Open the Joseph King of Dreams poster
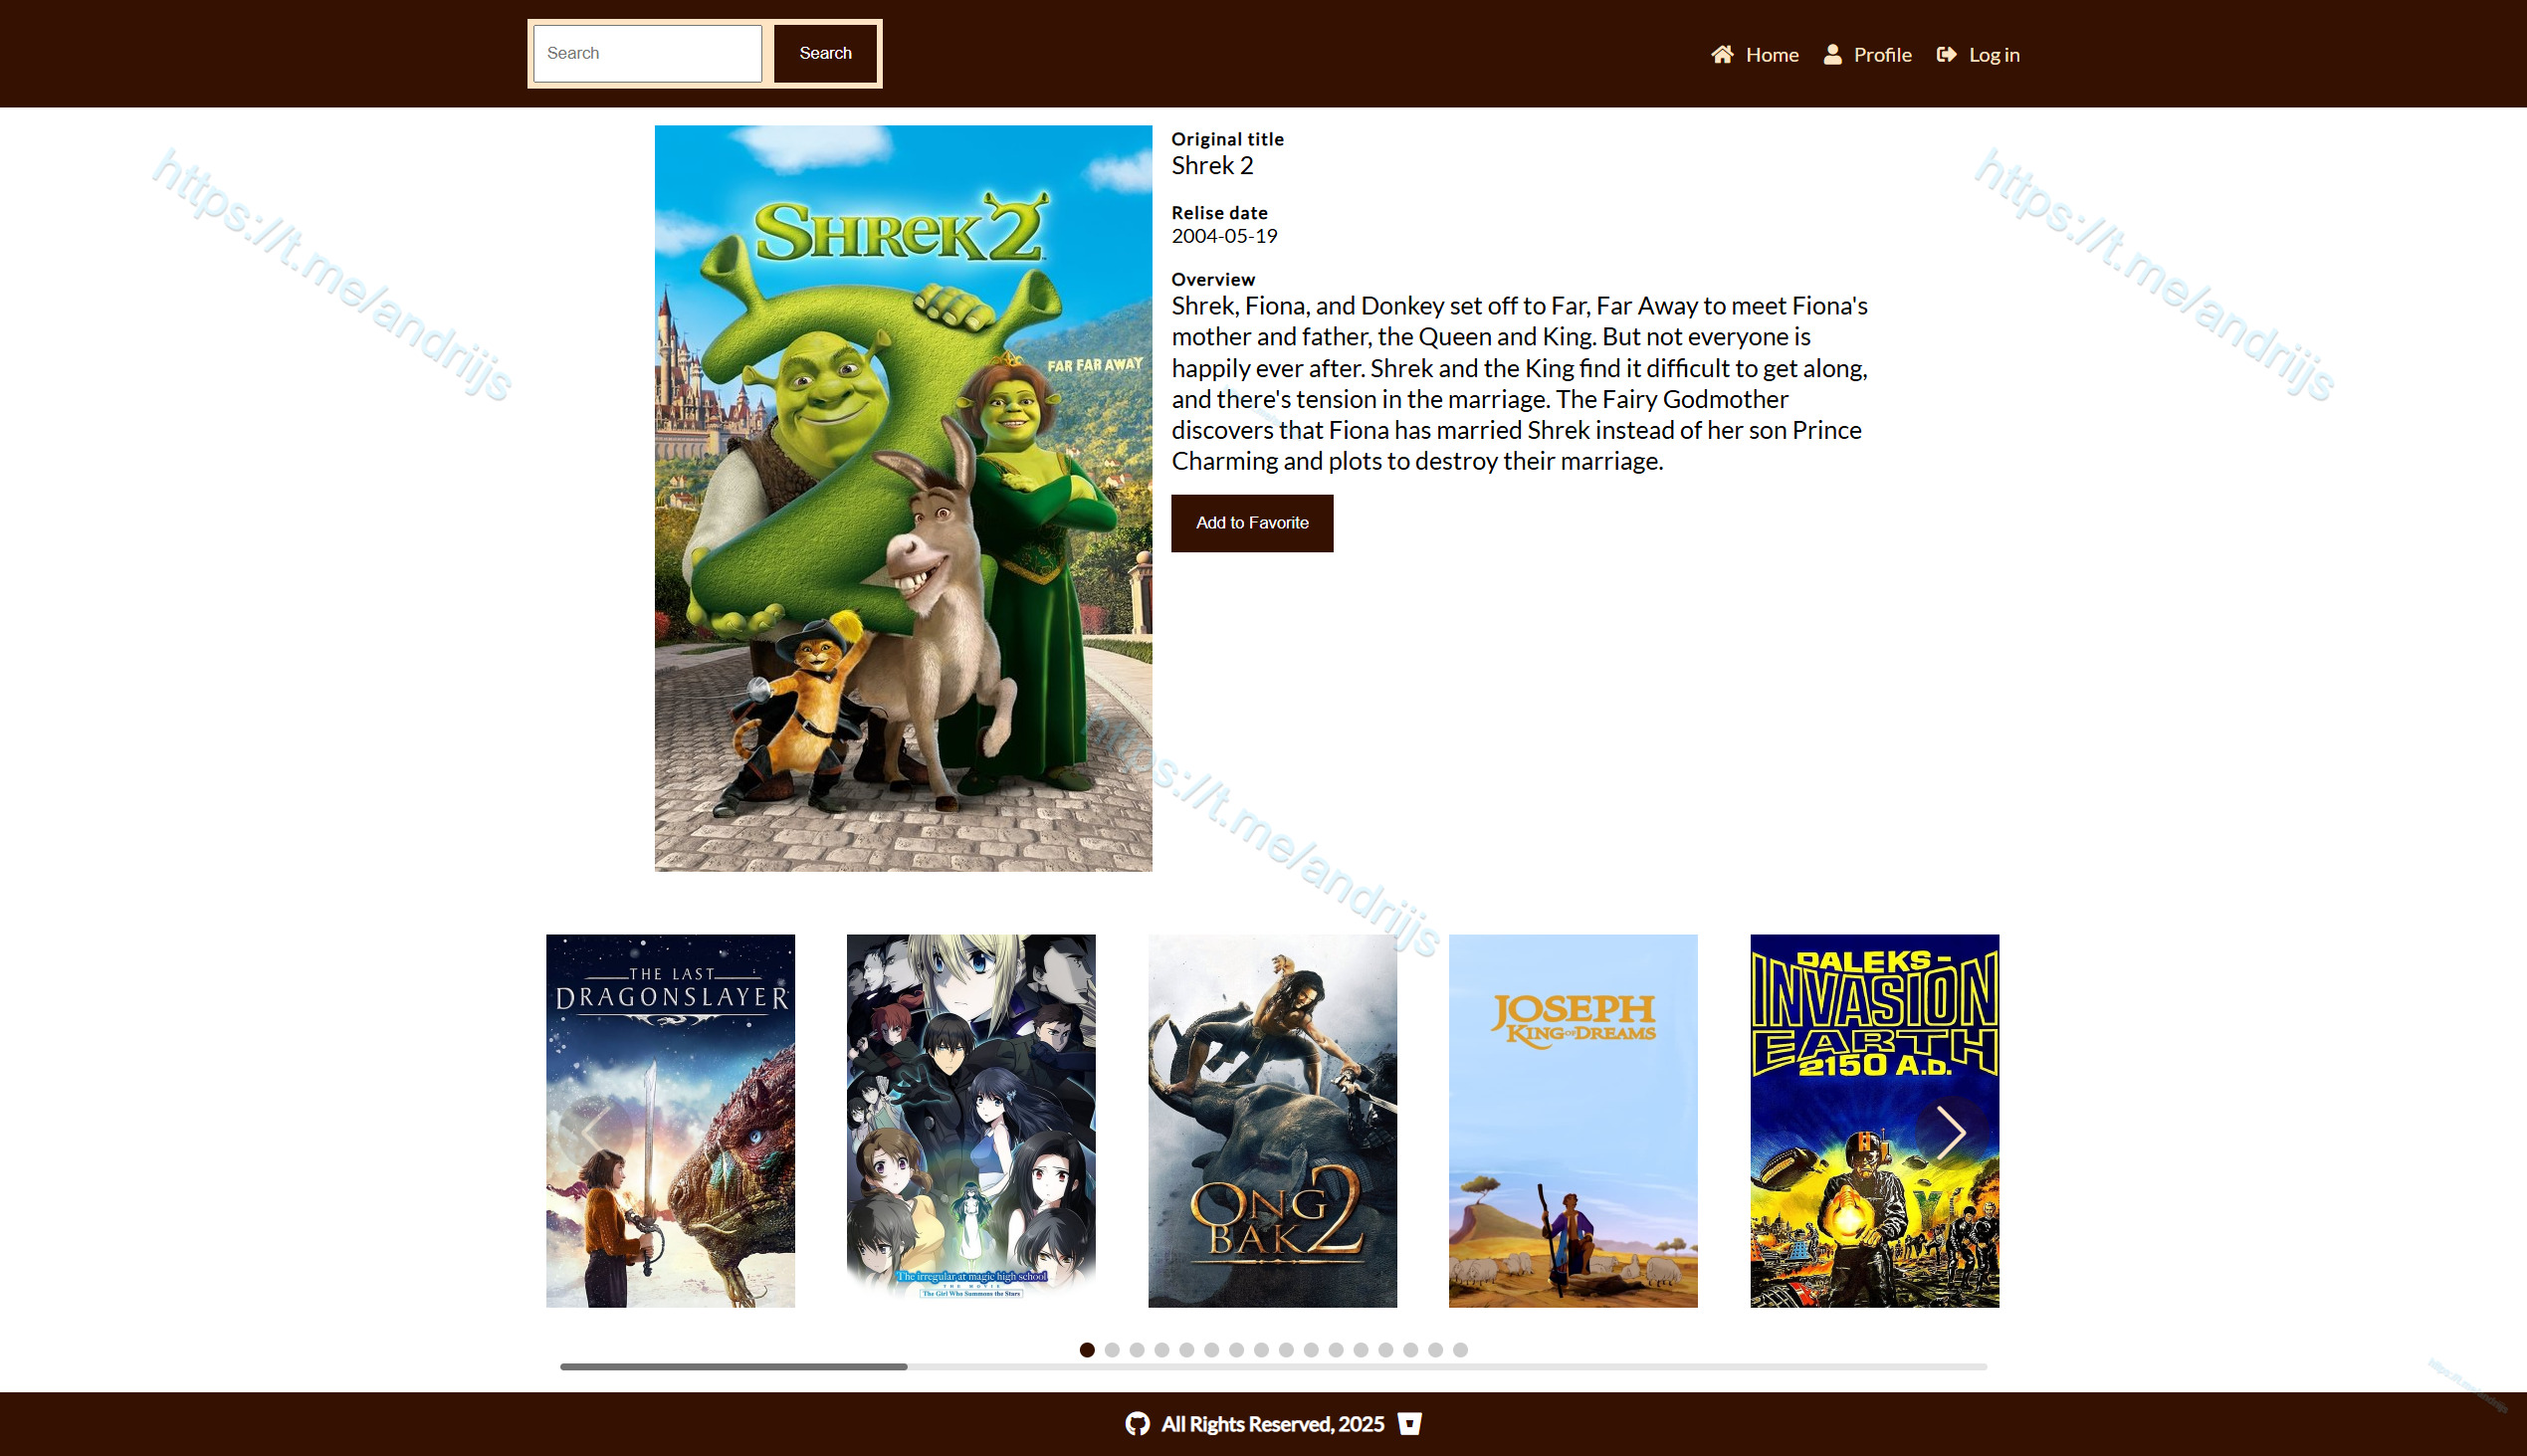This screenshot has width=2527, height=1456. 1573,1120
